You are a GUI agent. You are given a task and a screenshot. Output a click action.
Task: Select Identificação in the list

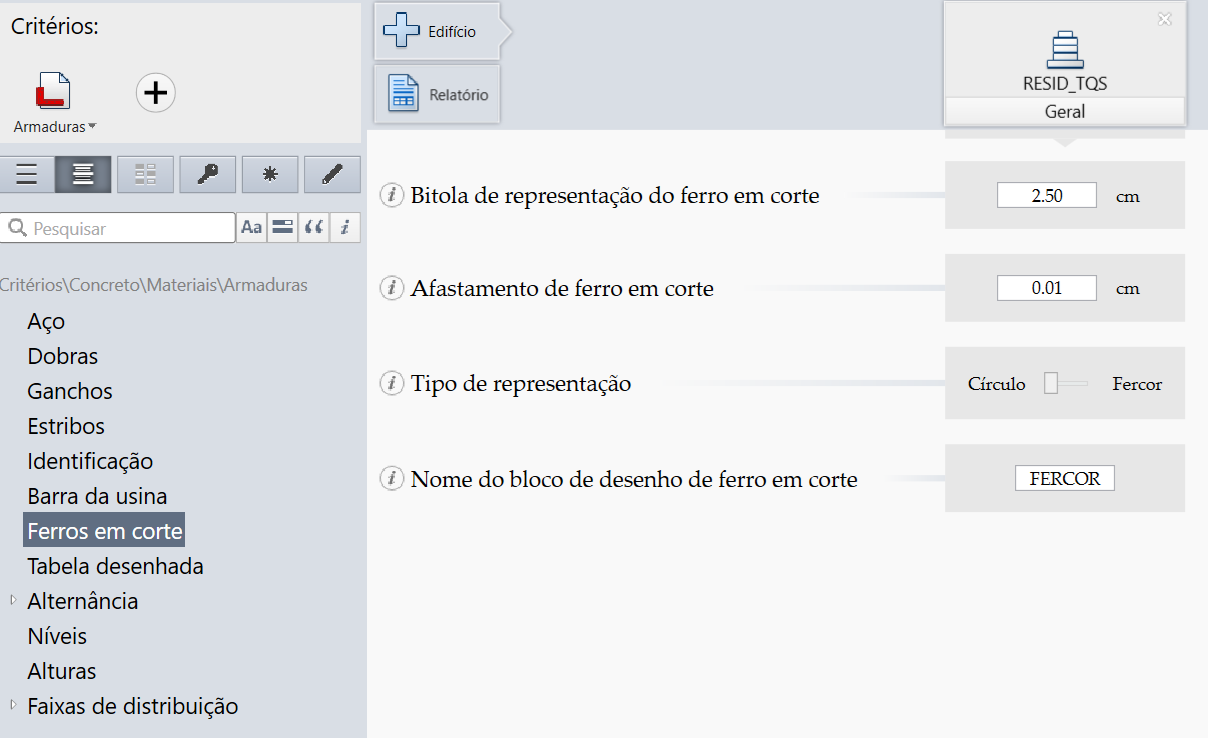(90, 461)
